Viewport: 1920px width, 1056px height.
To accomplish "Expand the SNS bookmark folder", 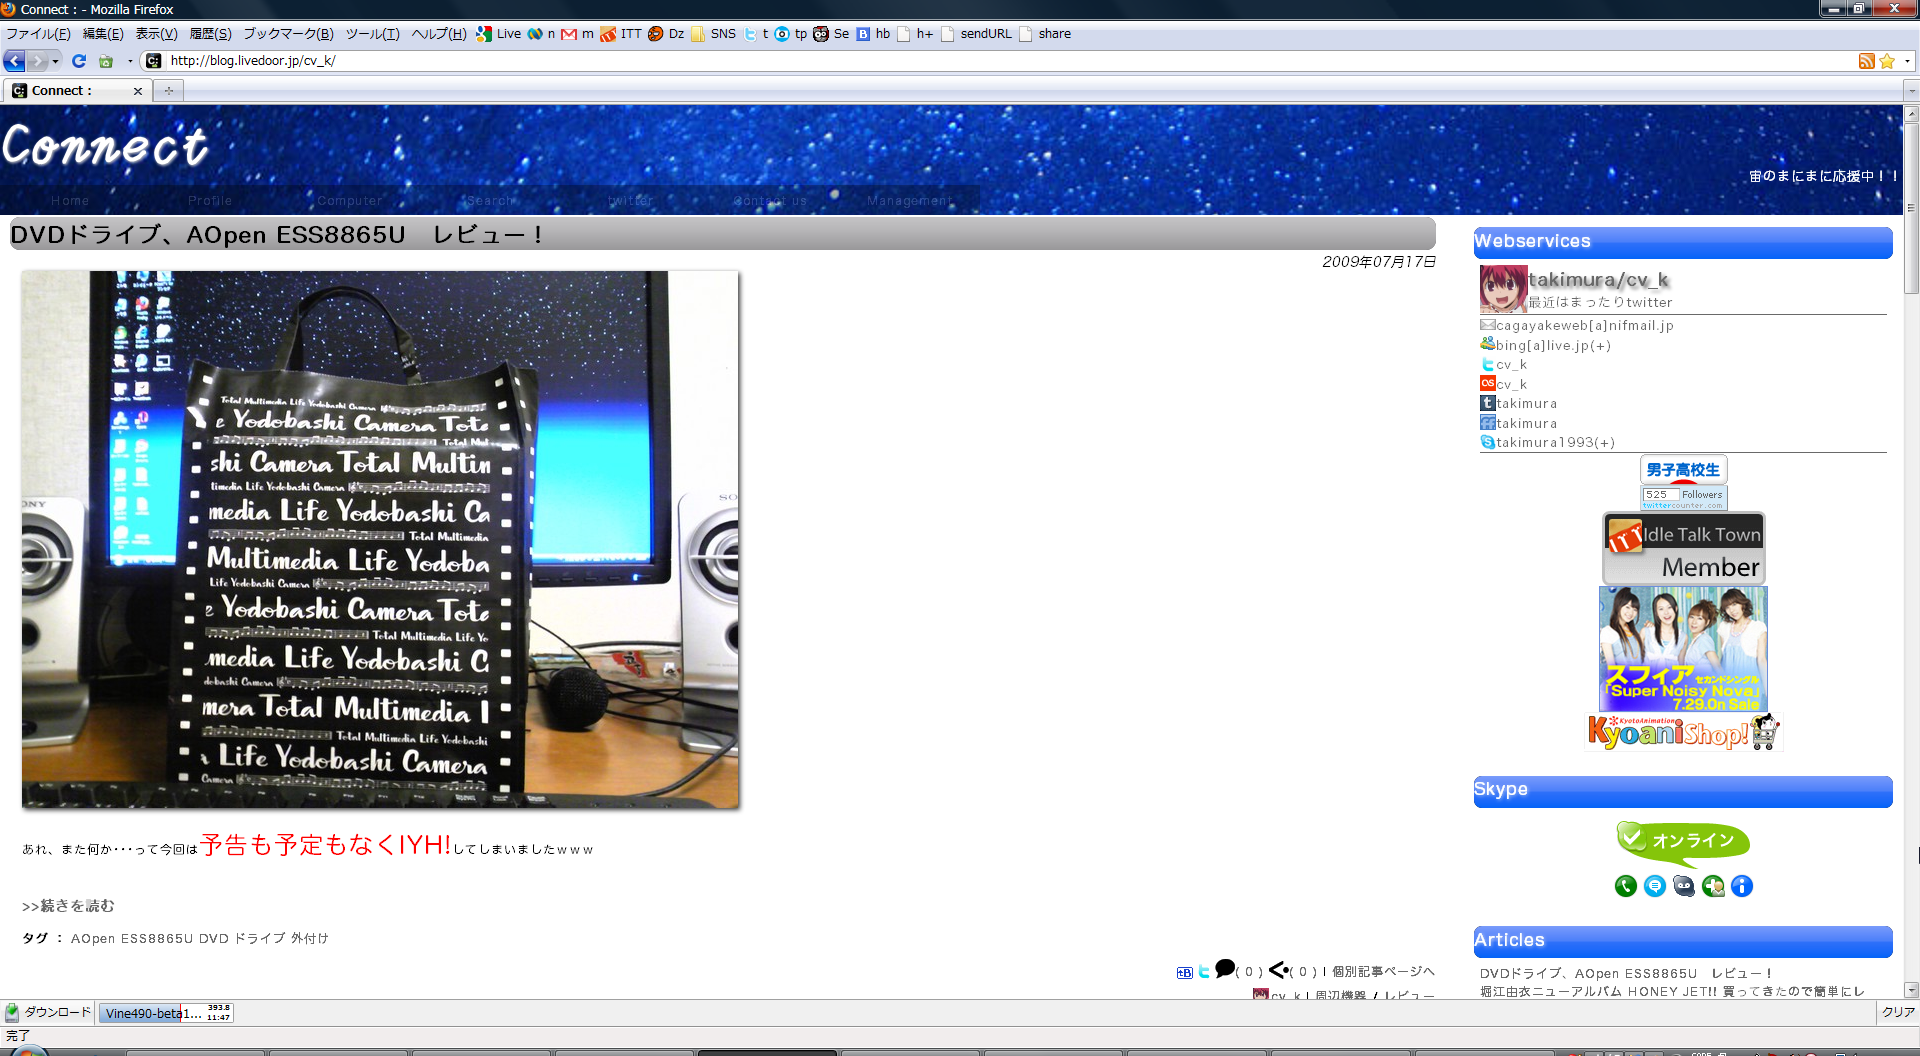I will (714, 34).
